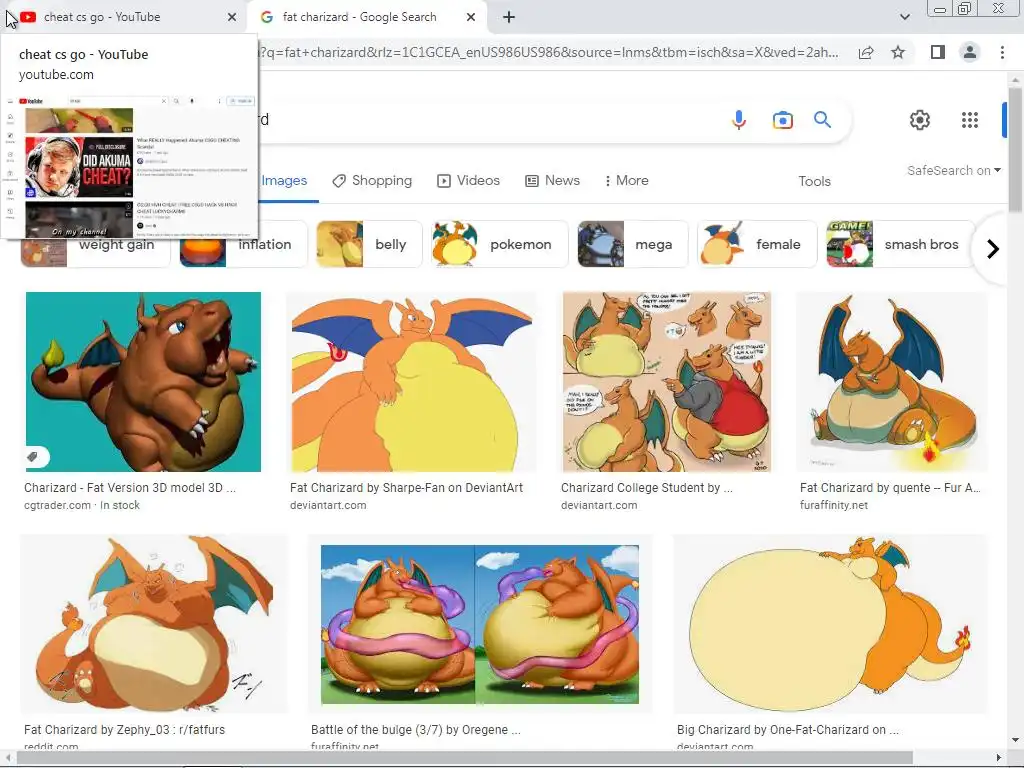This screenshot has height=768, width=1024.
Task: Open Charizard Fat Version 3D model image
Action: [143, 382]
